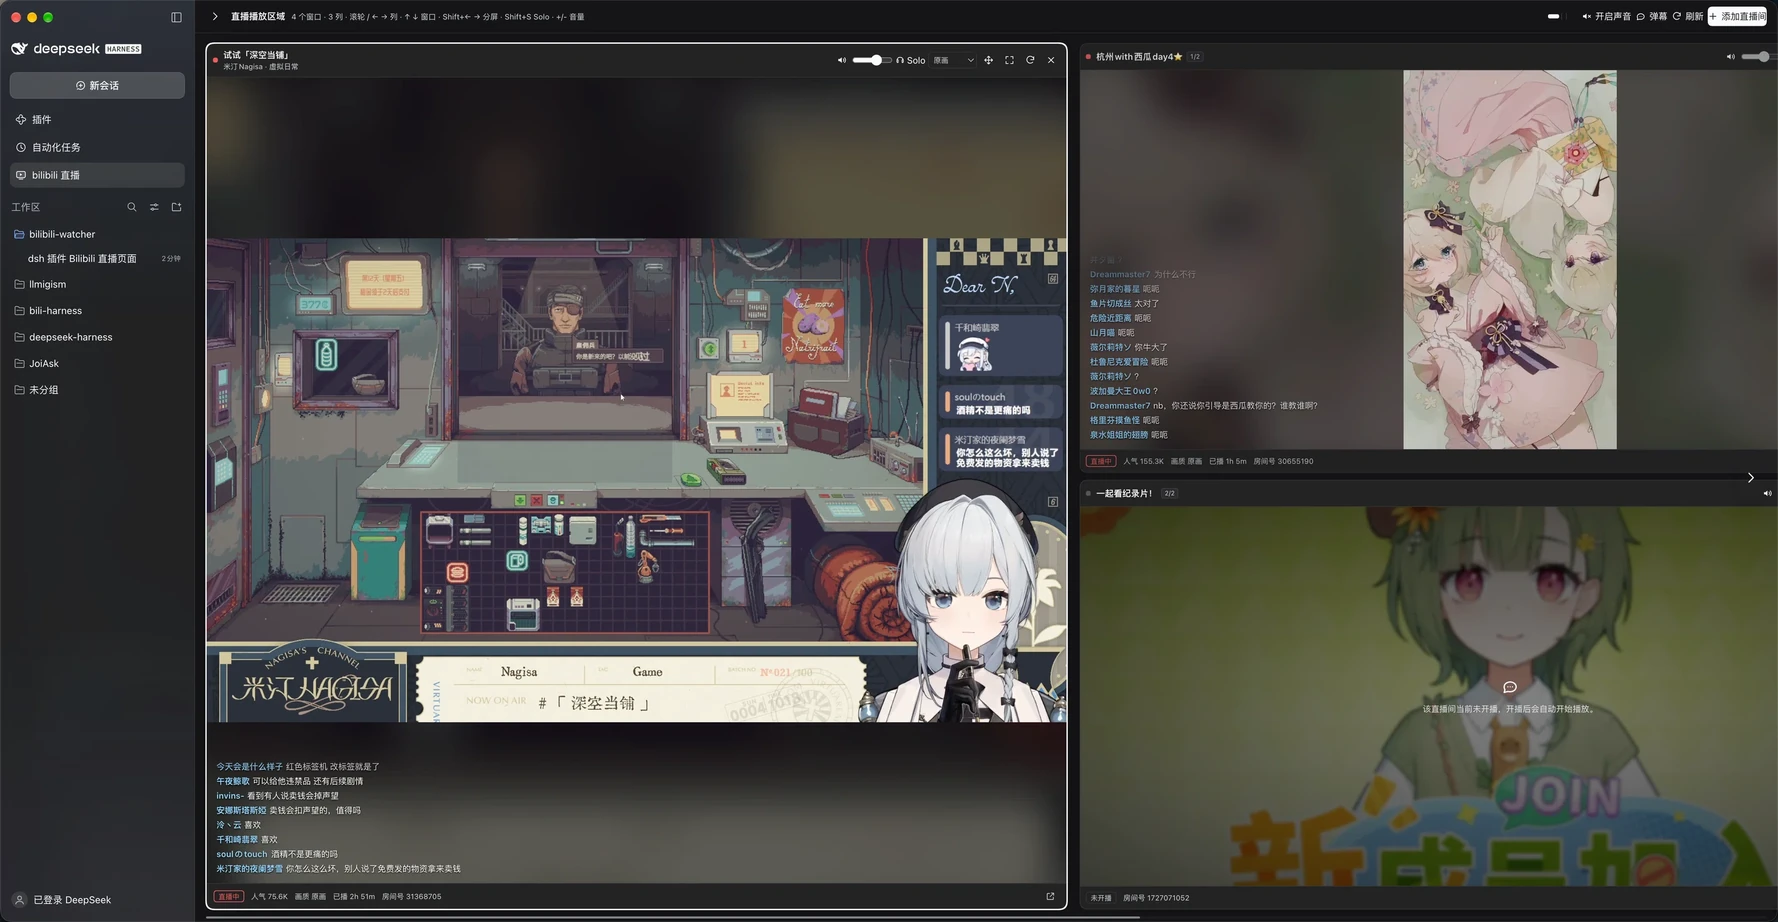
Task: Search the workspace list
Action: [132, 207]
